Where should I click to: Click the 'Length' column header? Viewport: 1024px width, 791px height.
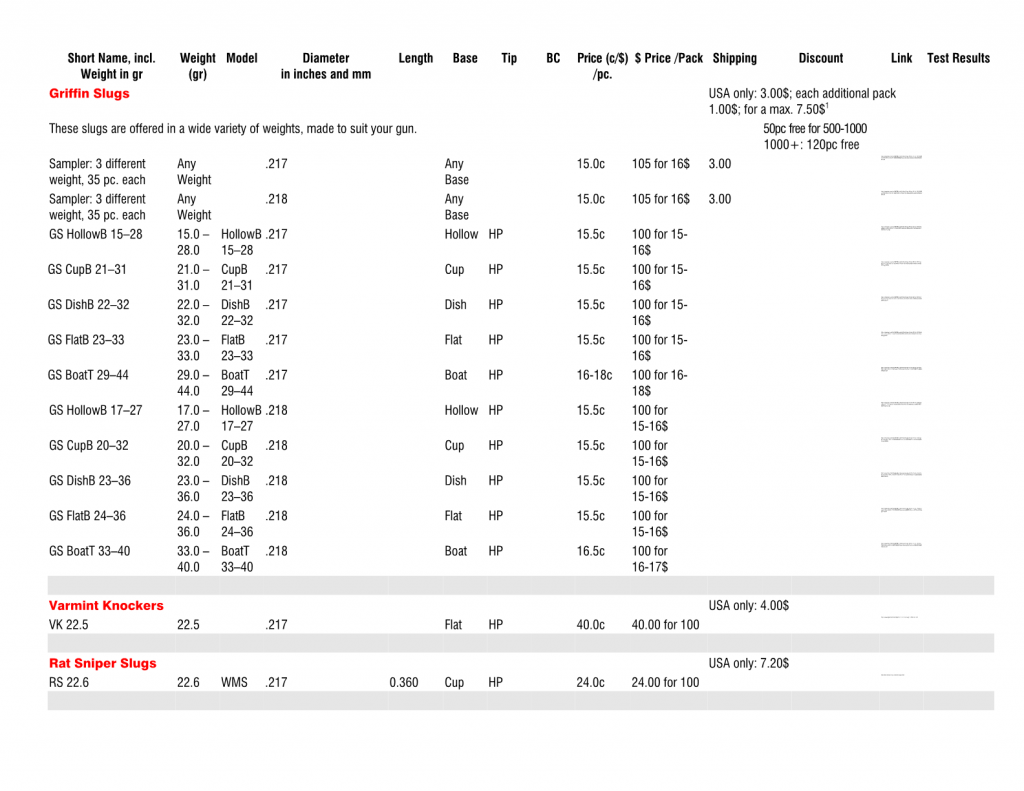click(x=416, y=58)
